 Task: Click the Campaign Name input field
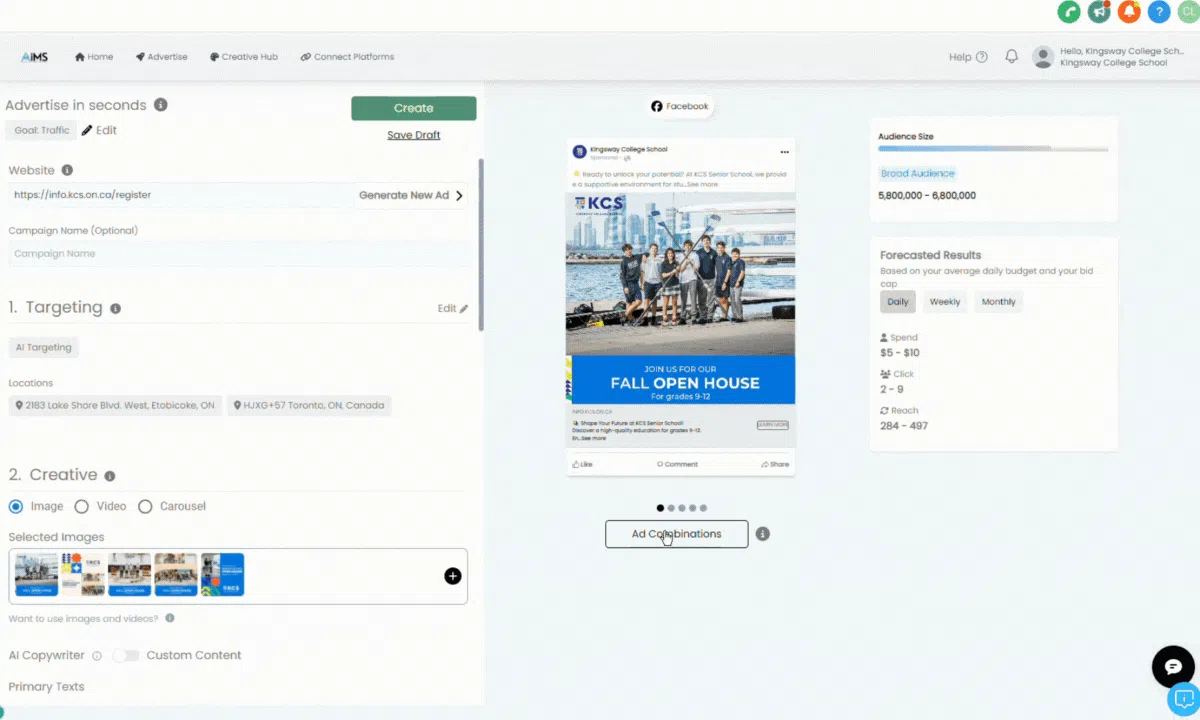(238, 254)
